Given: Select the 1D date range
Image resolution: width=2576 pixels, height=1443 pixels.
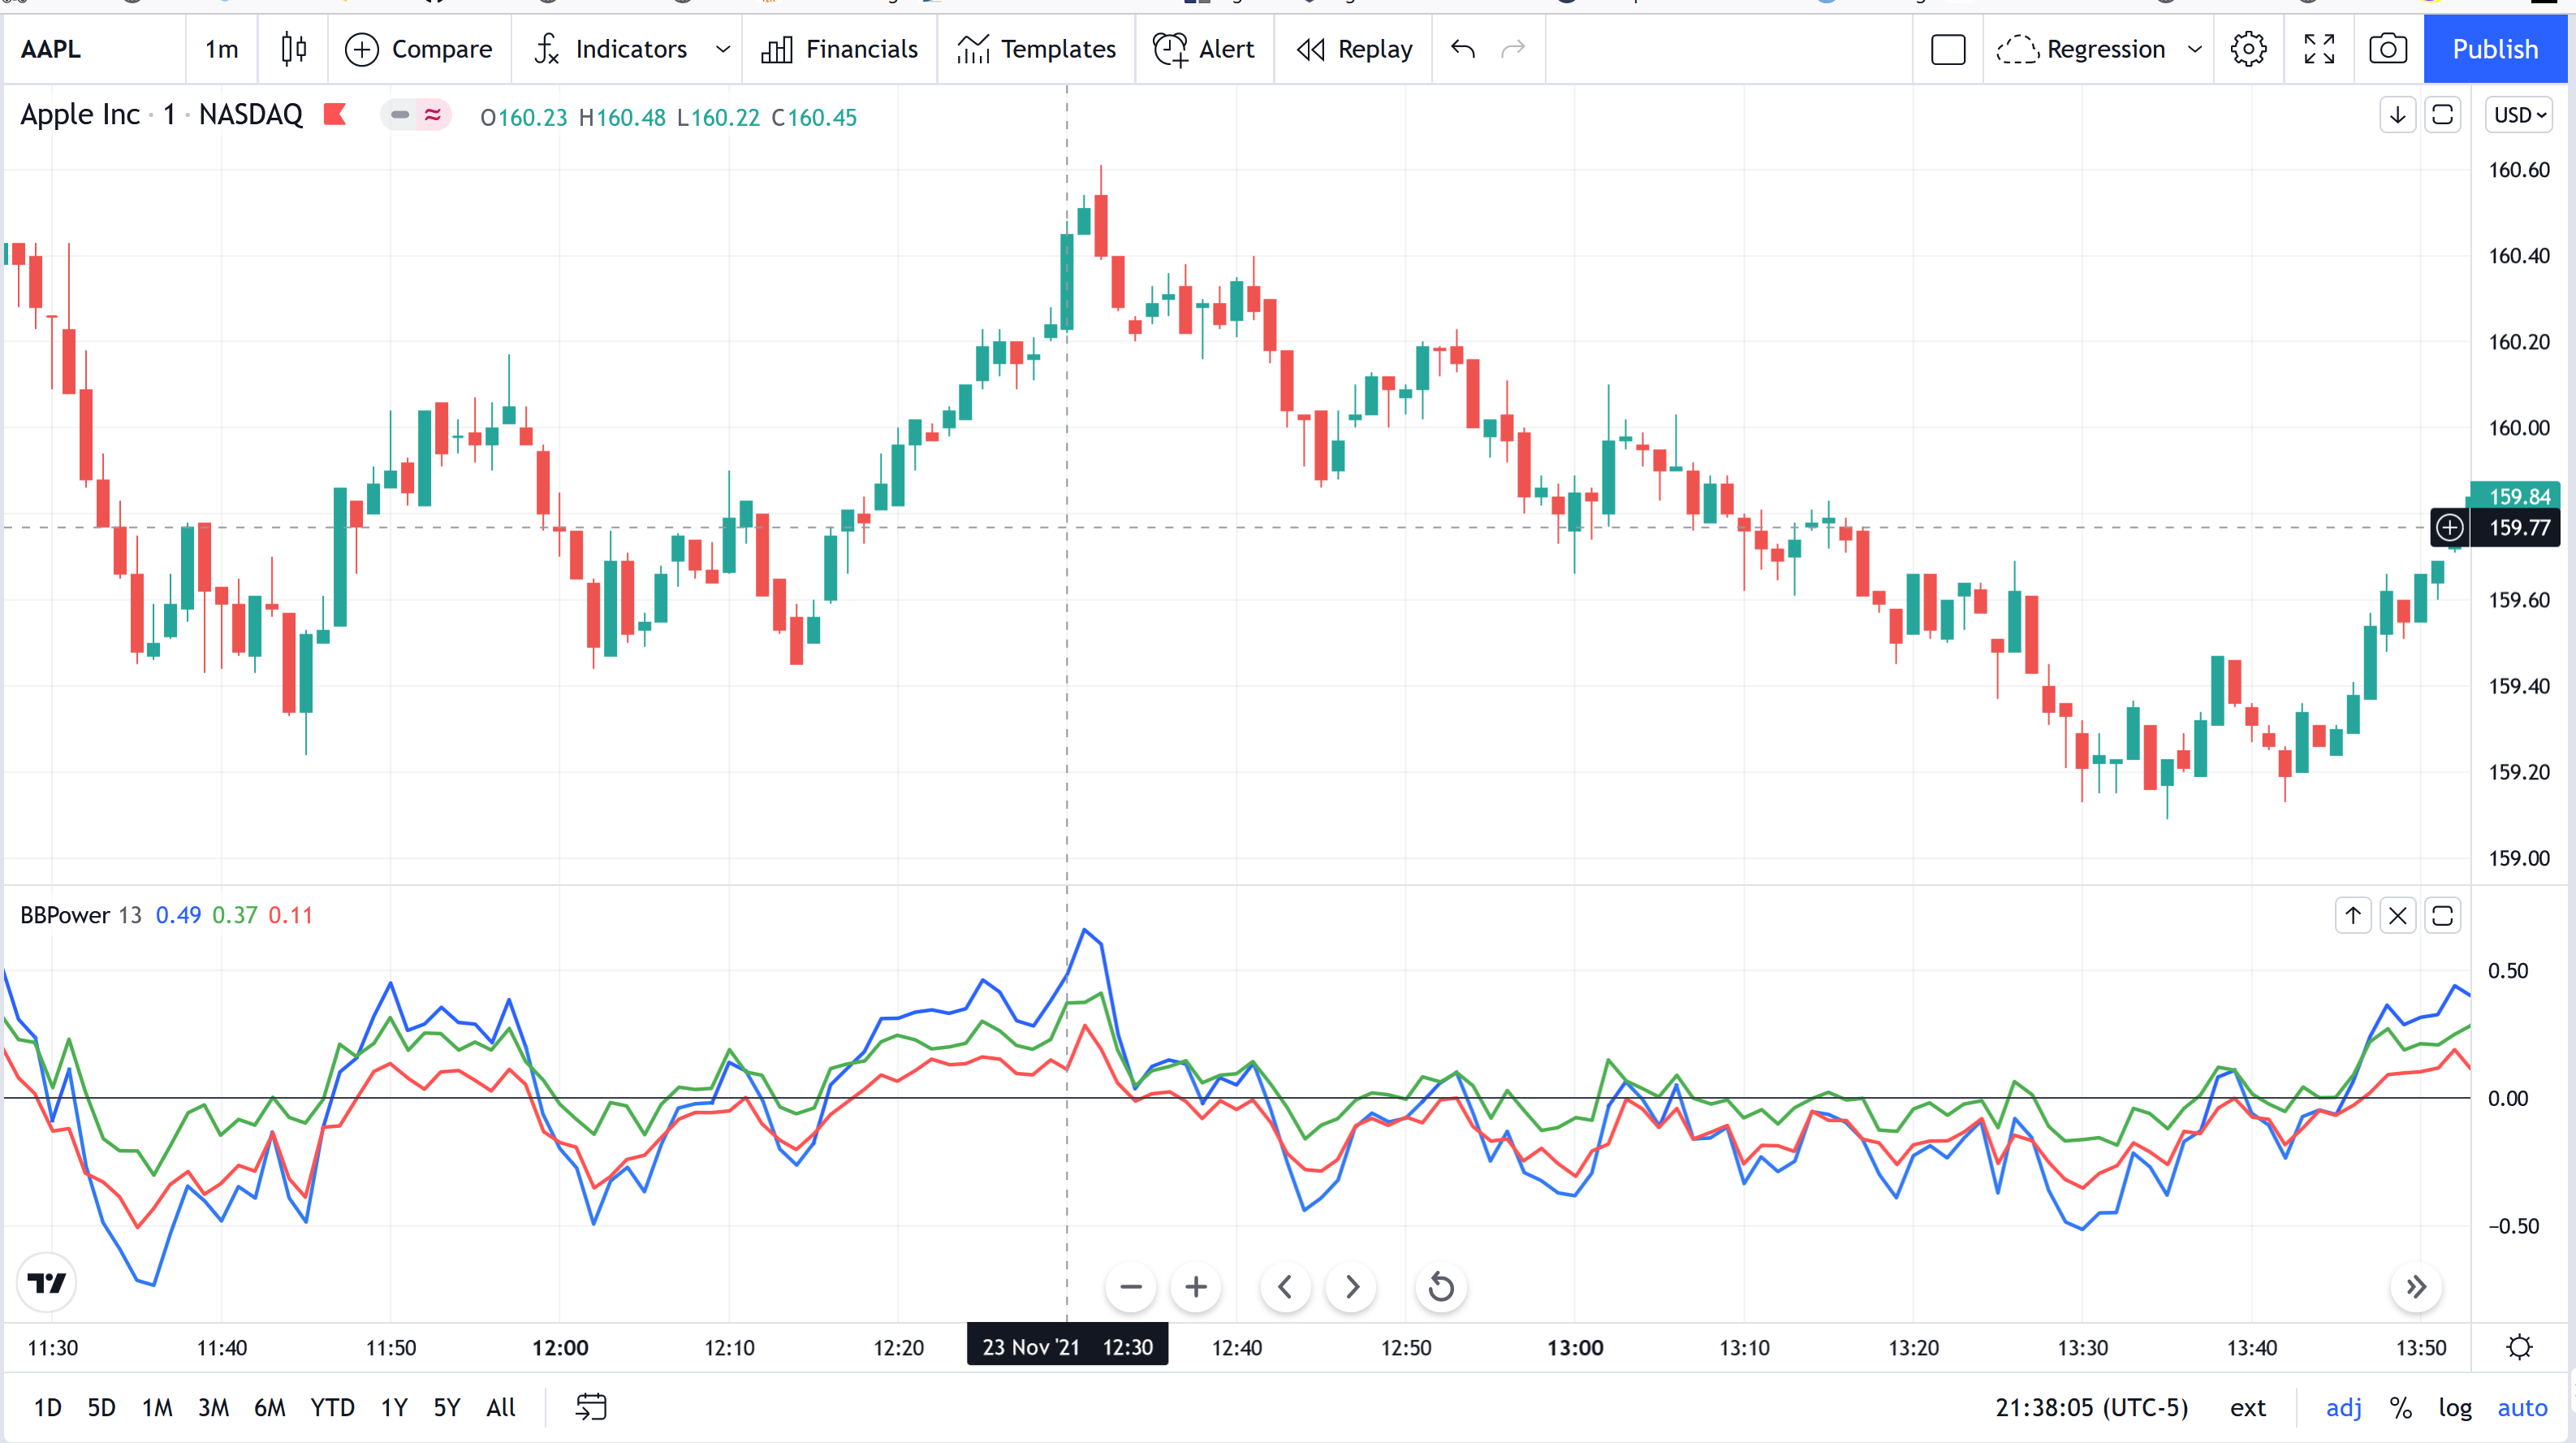Looking at the screenshot, I should 47,1408.
